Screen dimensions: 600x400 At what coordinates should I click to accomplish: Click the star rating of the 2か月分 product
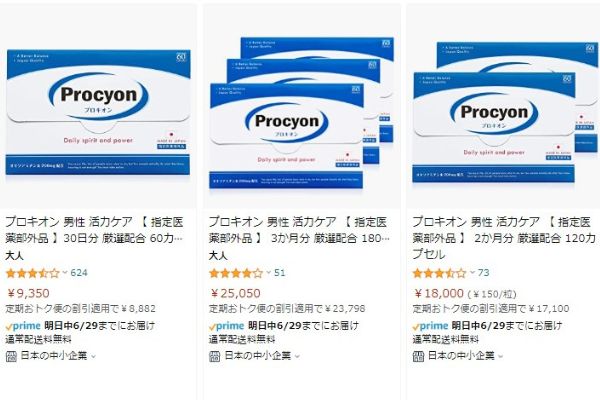pos(440,273)
